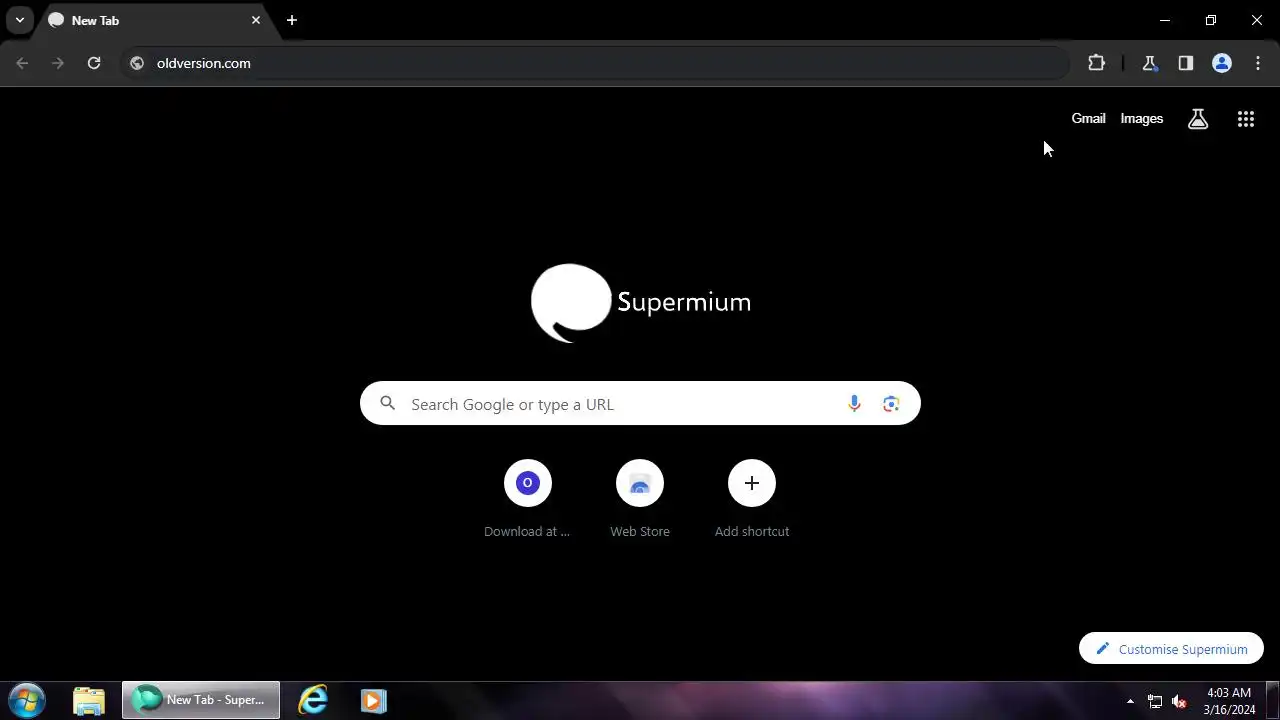1280x720 pixels.
Task: Go forward with the forward arrow
Action: point(58,63)
